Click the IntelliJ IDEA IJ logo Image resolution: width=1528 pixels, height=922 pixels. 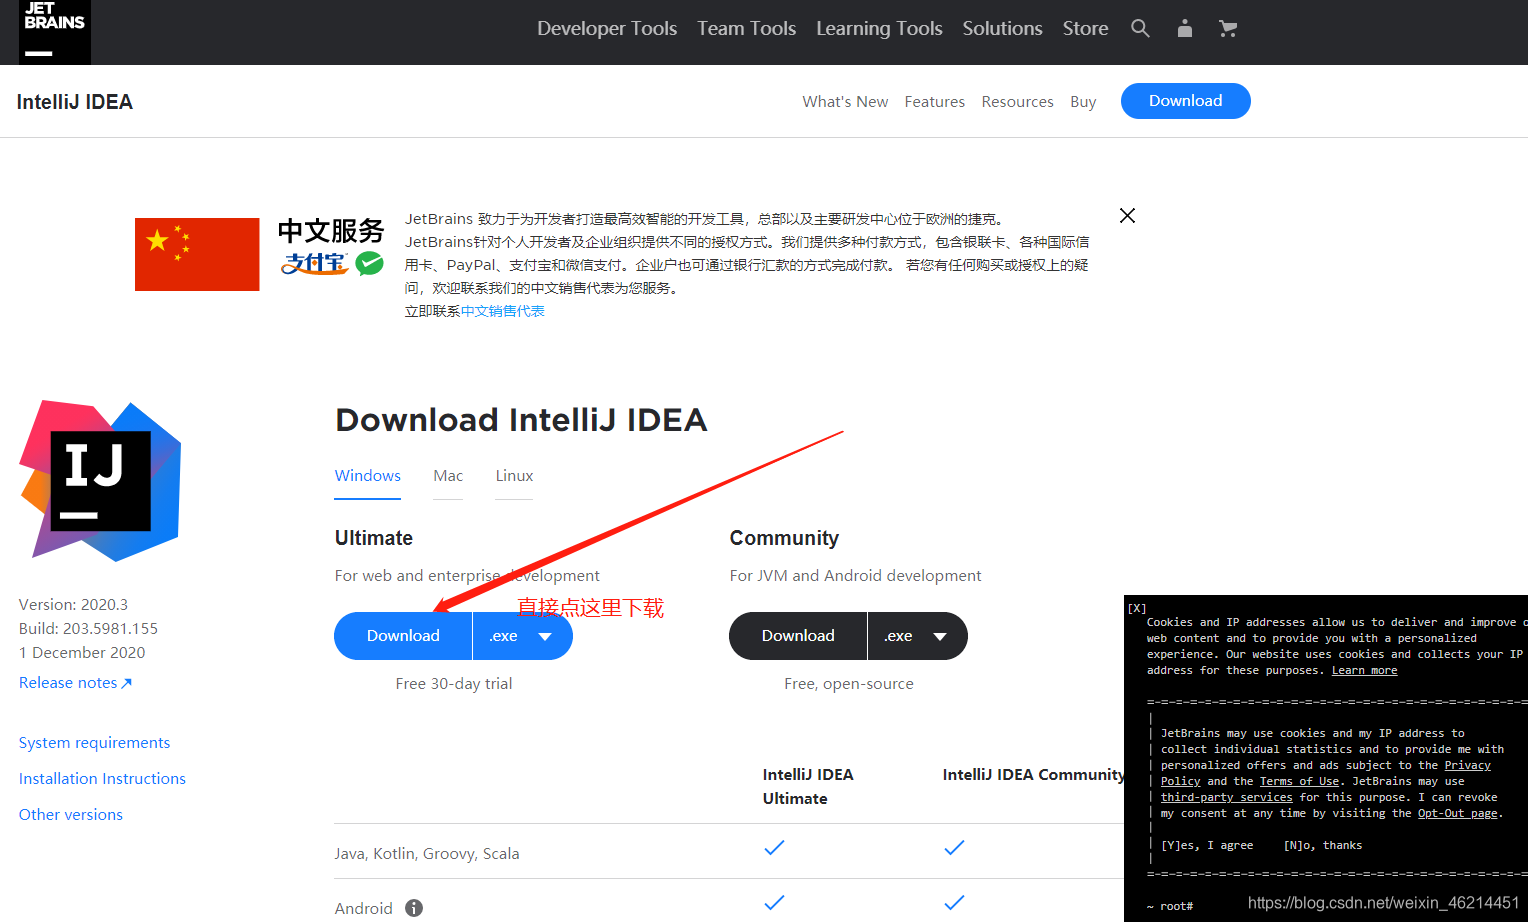(x=100, y=480)
